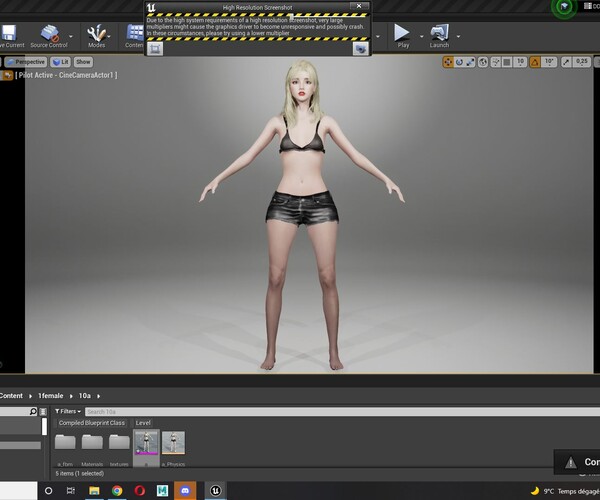Viewport: 600px width, 500px height.
Task: Open File Explorer from the taskbar
Action: [x=94, y=490]
